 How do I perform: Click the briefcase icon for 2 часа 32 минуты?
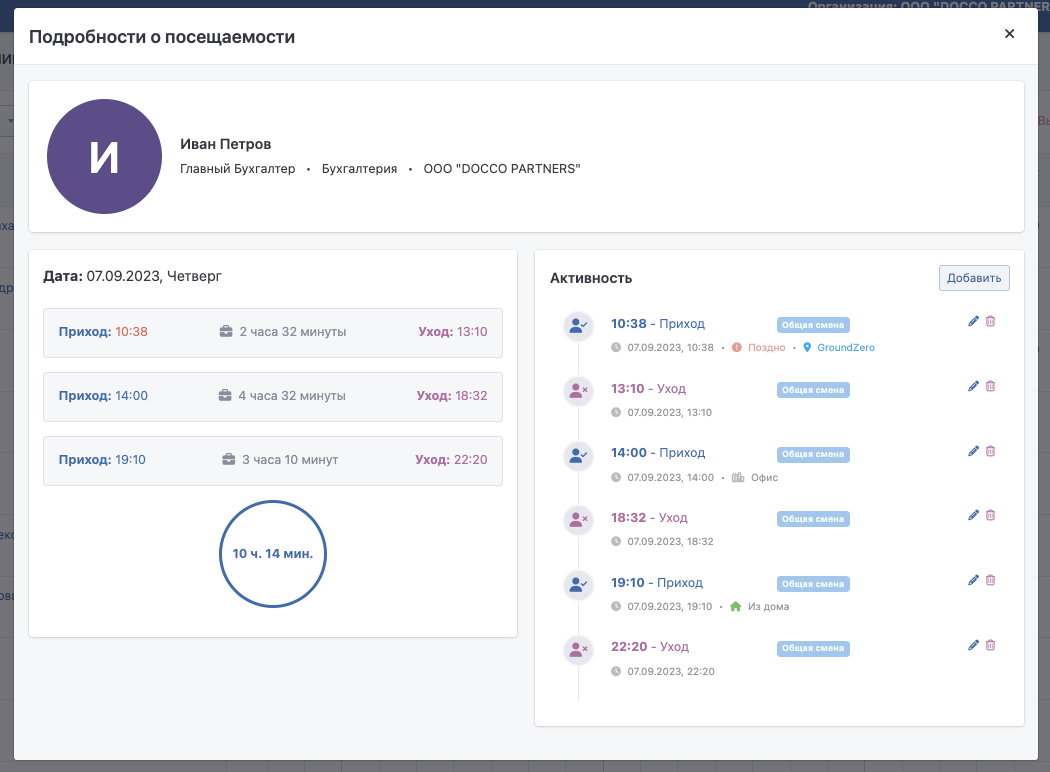tap(226, 331)
